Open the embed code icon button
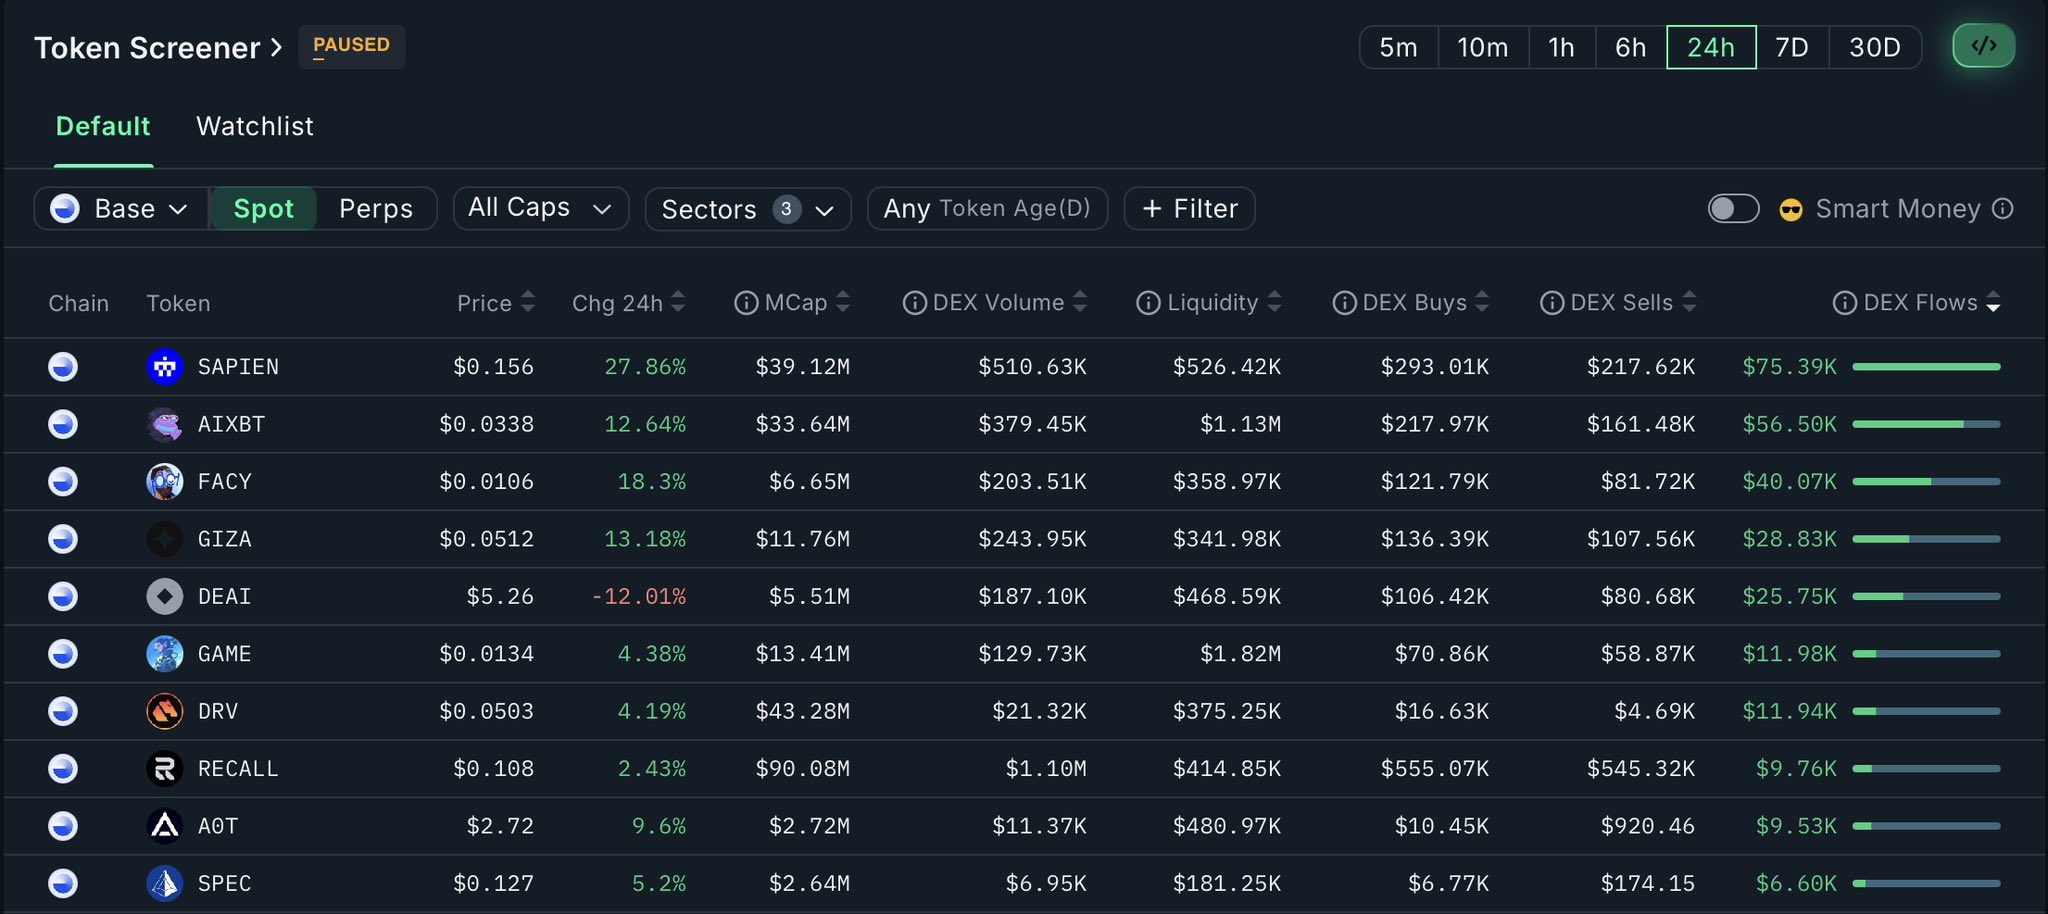 point(1983,46)
